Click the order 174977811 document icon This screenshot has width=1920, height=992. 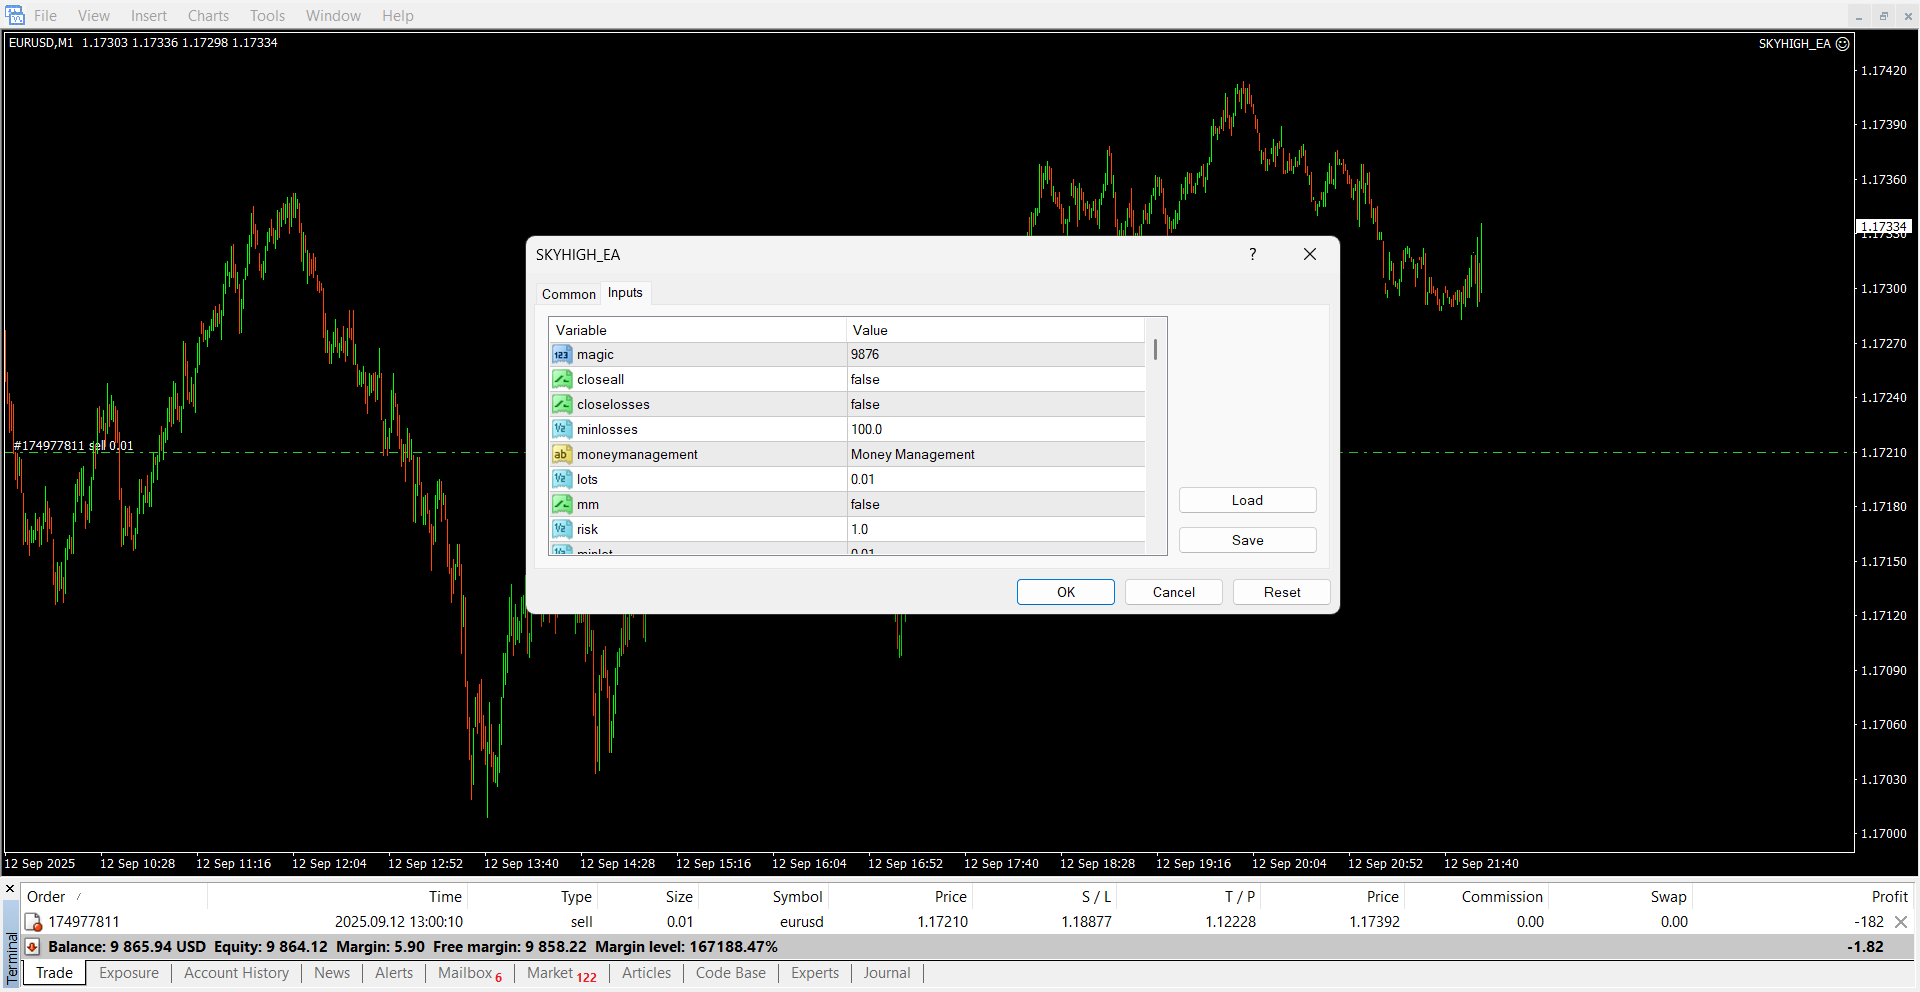coord(34,922)
